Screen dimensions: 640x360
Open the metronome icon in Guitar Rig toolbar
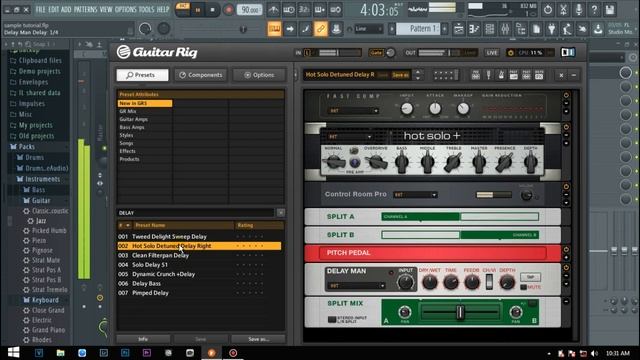(x=501, y=75)
